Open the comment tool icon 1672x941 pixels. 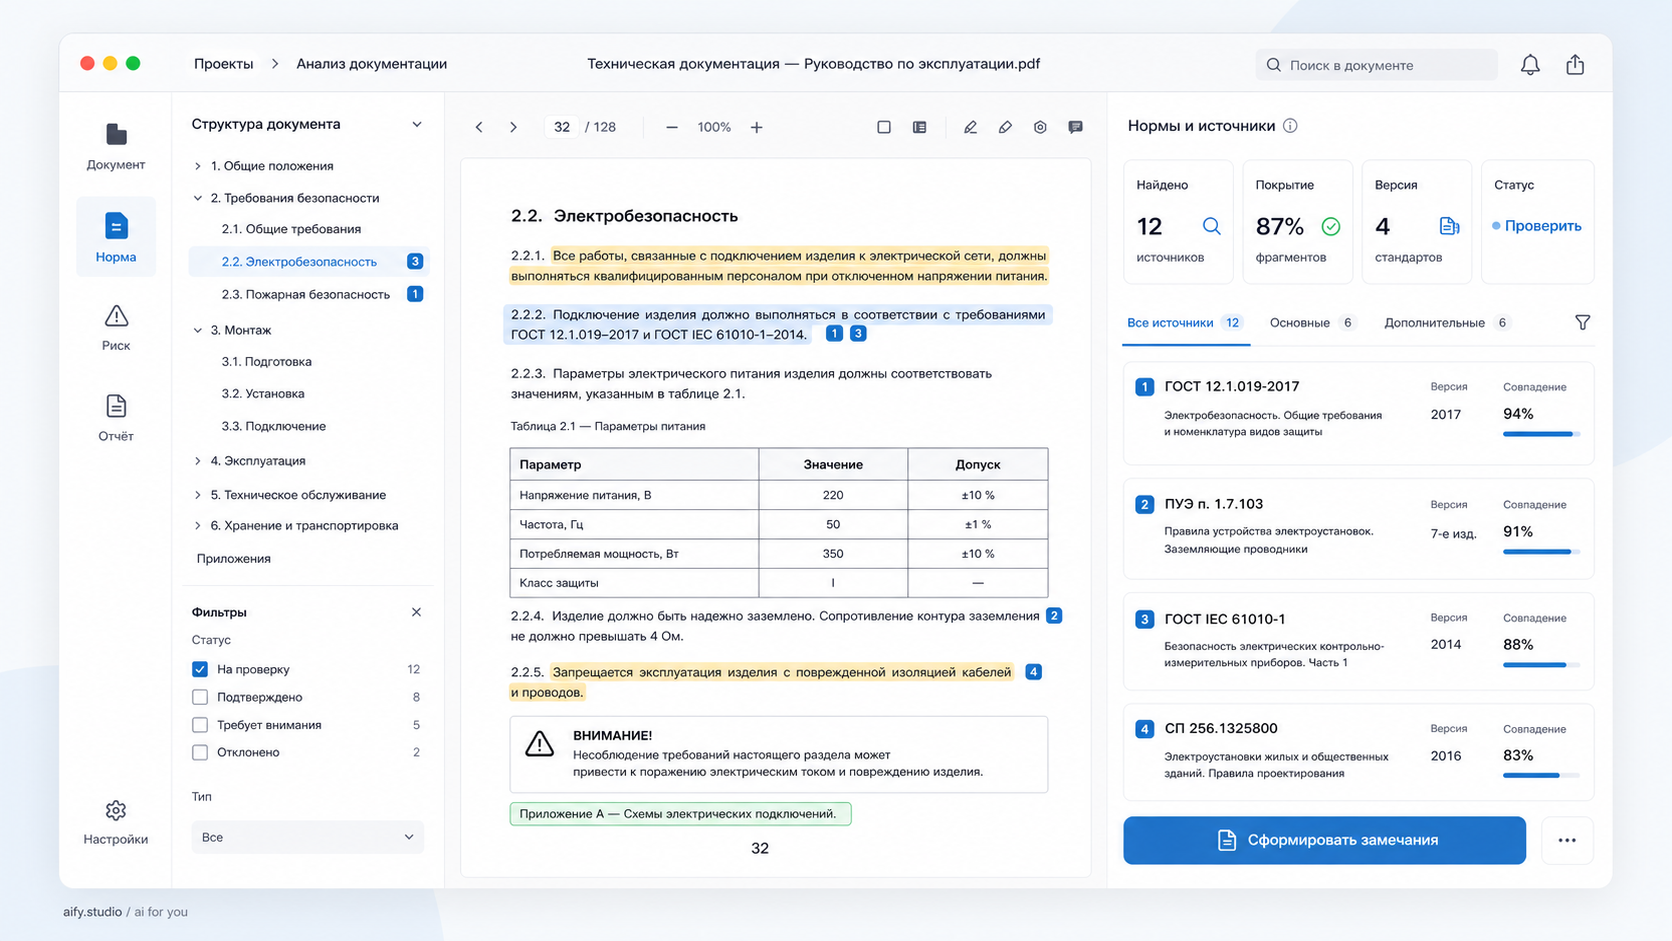pyautogui.click(x=1075, y=127)
